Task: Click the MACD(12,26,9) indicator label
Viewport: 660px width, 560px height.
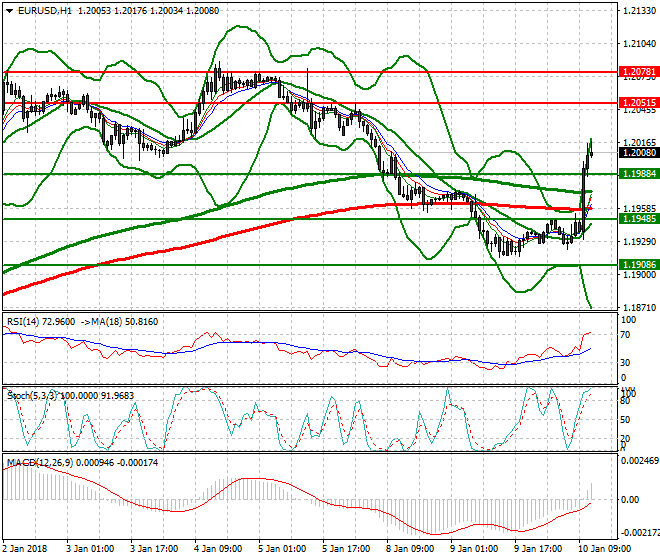Action: click(36, 463)
